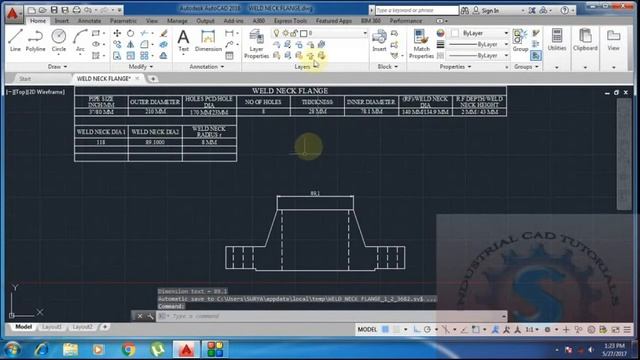The image size is (640, 360).
Task: Toggle snap mode in status bar
Action: (x=396, y=329)
